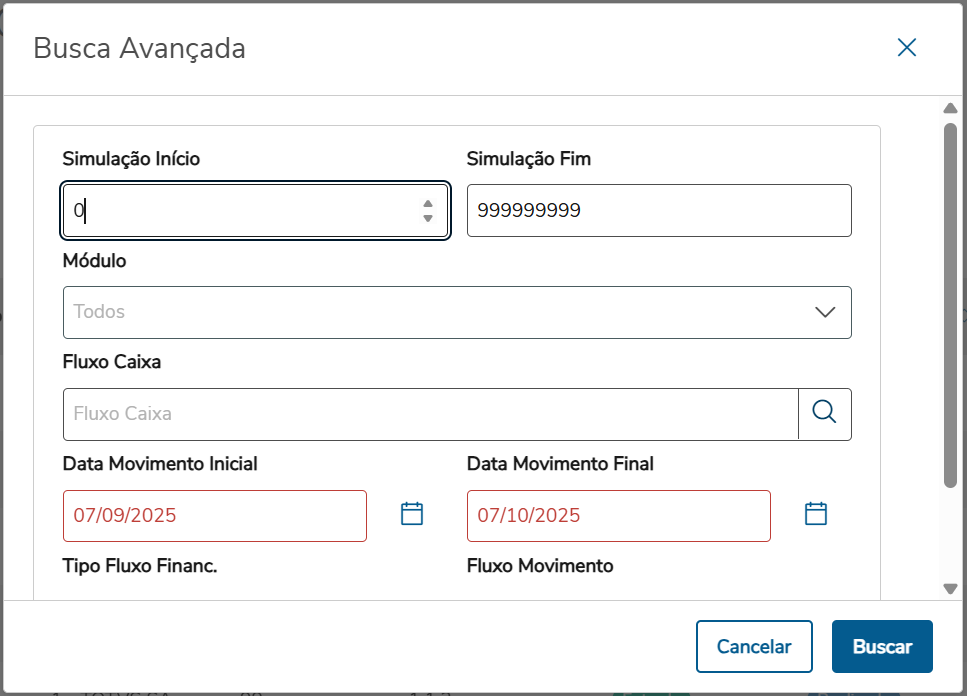The image size is (967, 696).
Task: Expand the Módulo chevron arrow
Action: tap(825, 312)
